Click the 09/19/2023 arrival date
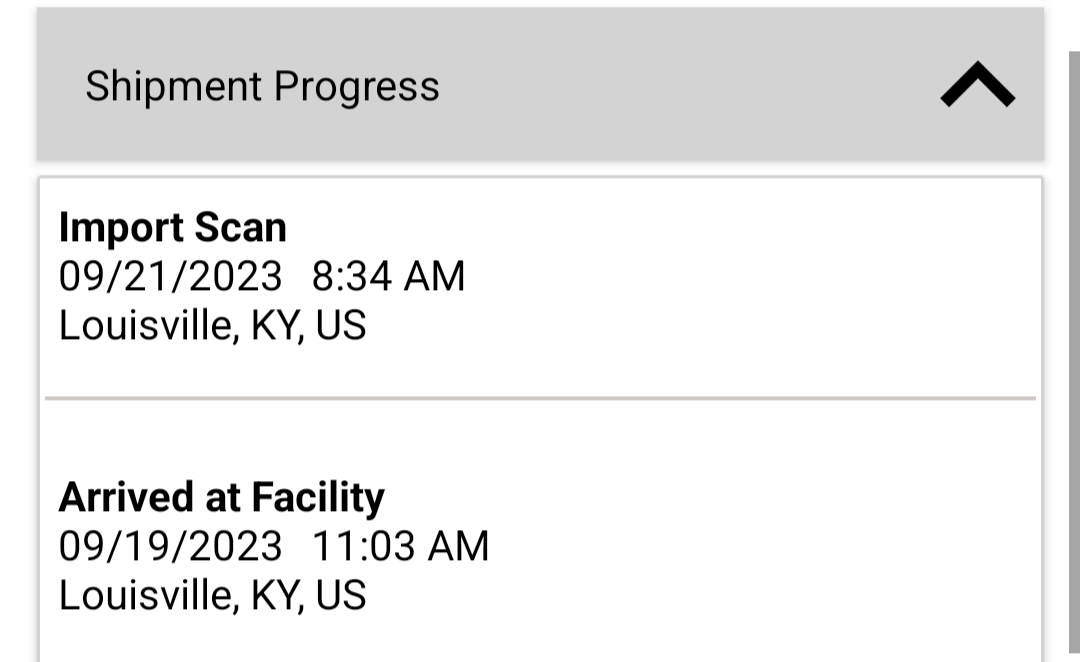This screenshot has height=662, width=1080. click(171, 546)
